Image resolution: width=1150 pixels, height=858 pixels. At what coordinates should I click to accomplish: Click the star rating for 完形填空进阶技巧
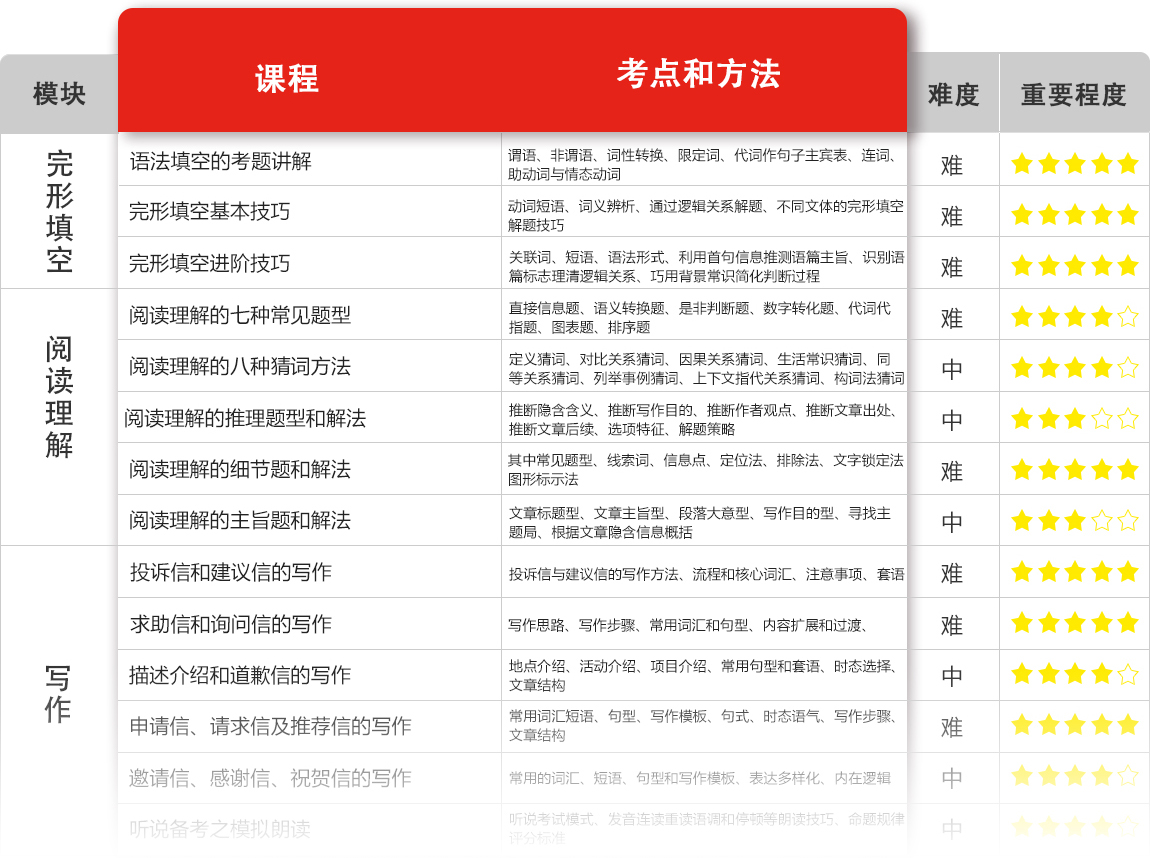tap(1074, 265)
